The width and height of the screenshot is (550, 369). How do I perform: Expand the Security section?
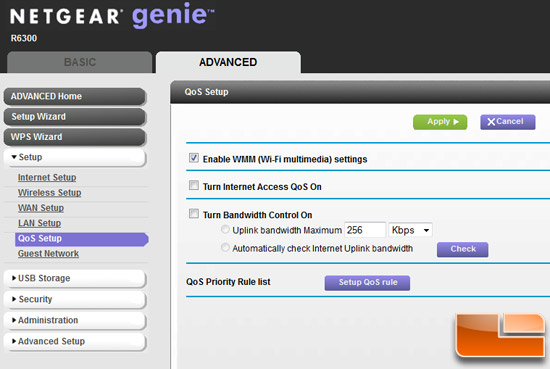(x=75, y=299)
